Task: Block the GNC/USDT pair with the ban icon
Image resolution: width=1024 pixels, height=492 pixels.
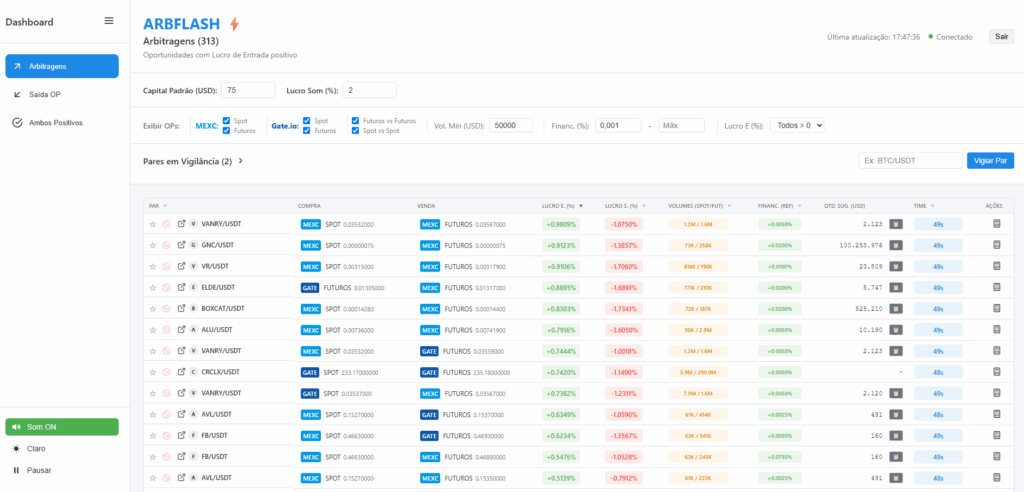Action: tap(166, 245)
